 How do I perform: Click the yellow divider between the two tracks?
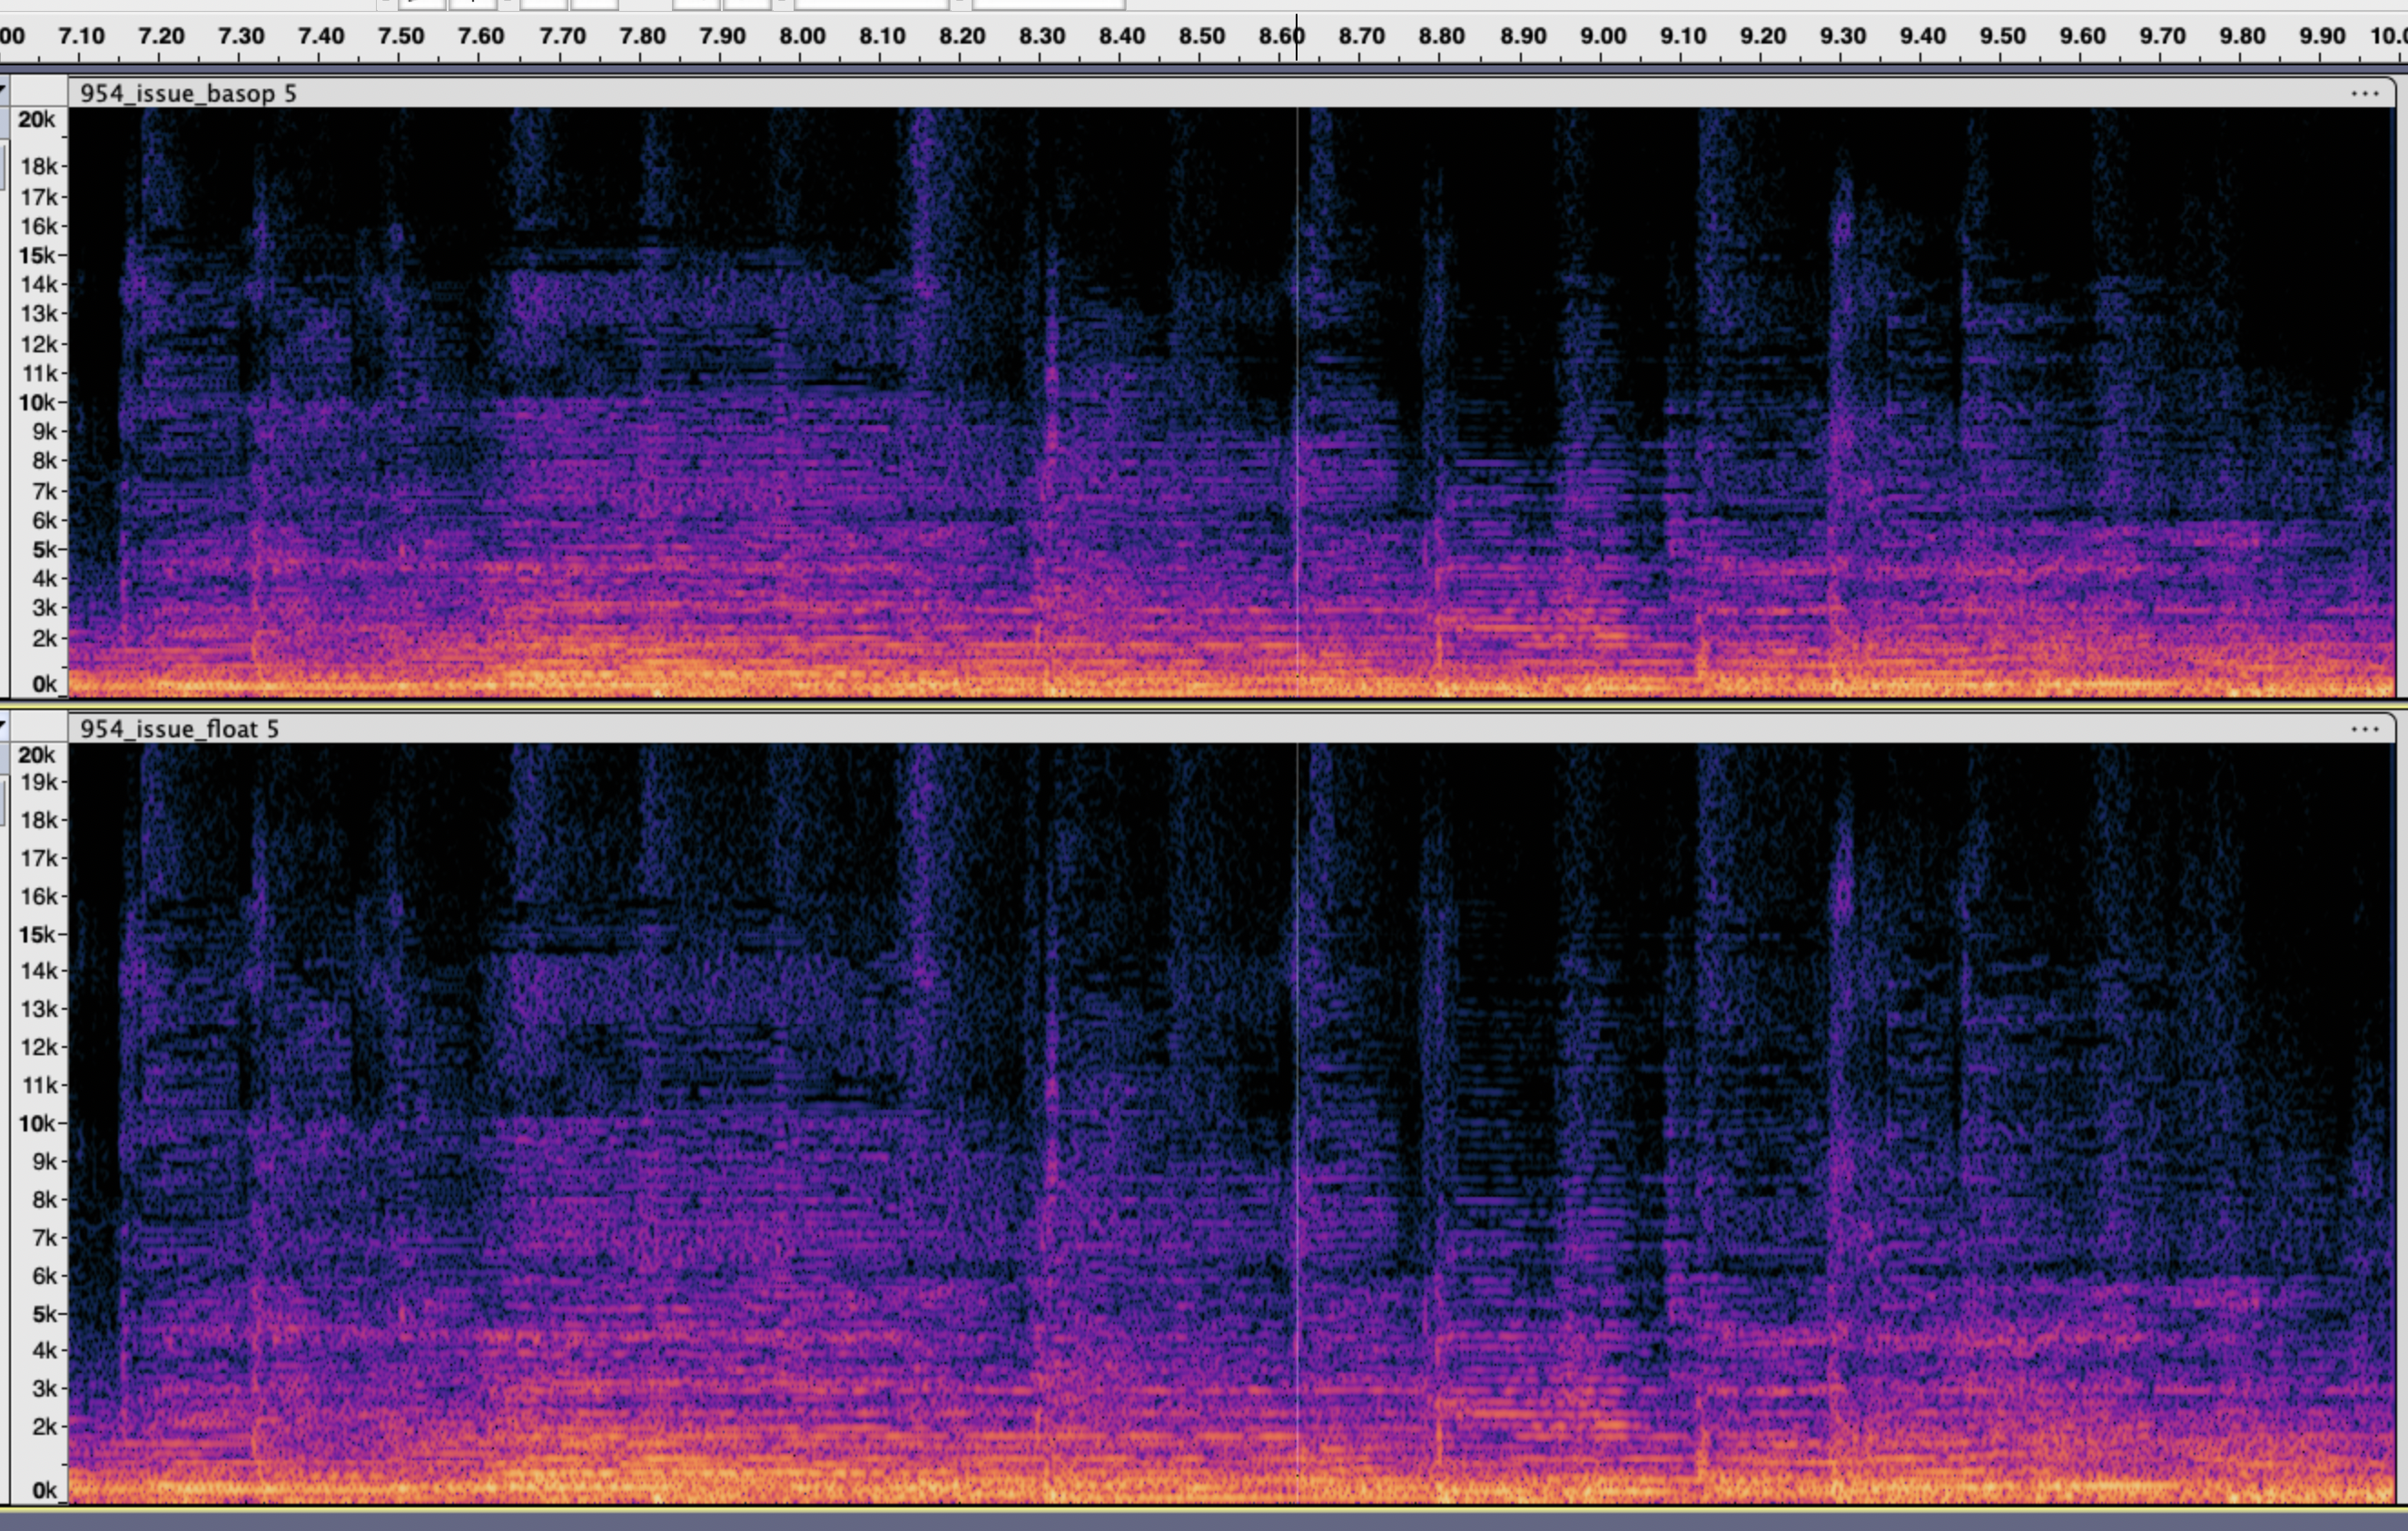pos(1200,706)
